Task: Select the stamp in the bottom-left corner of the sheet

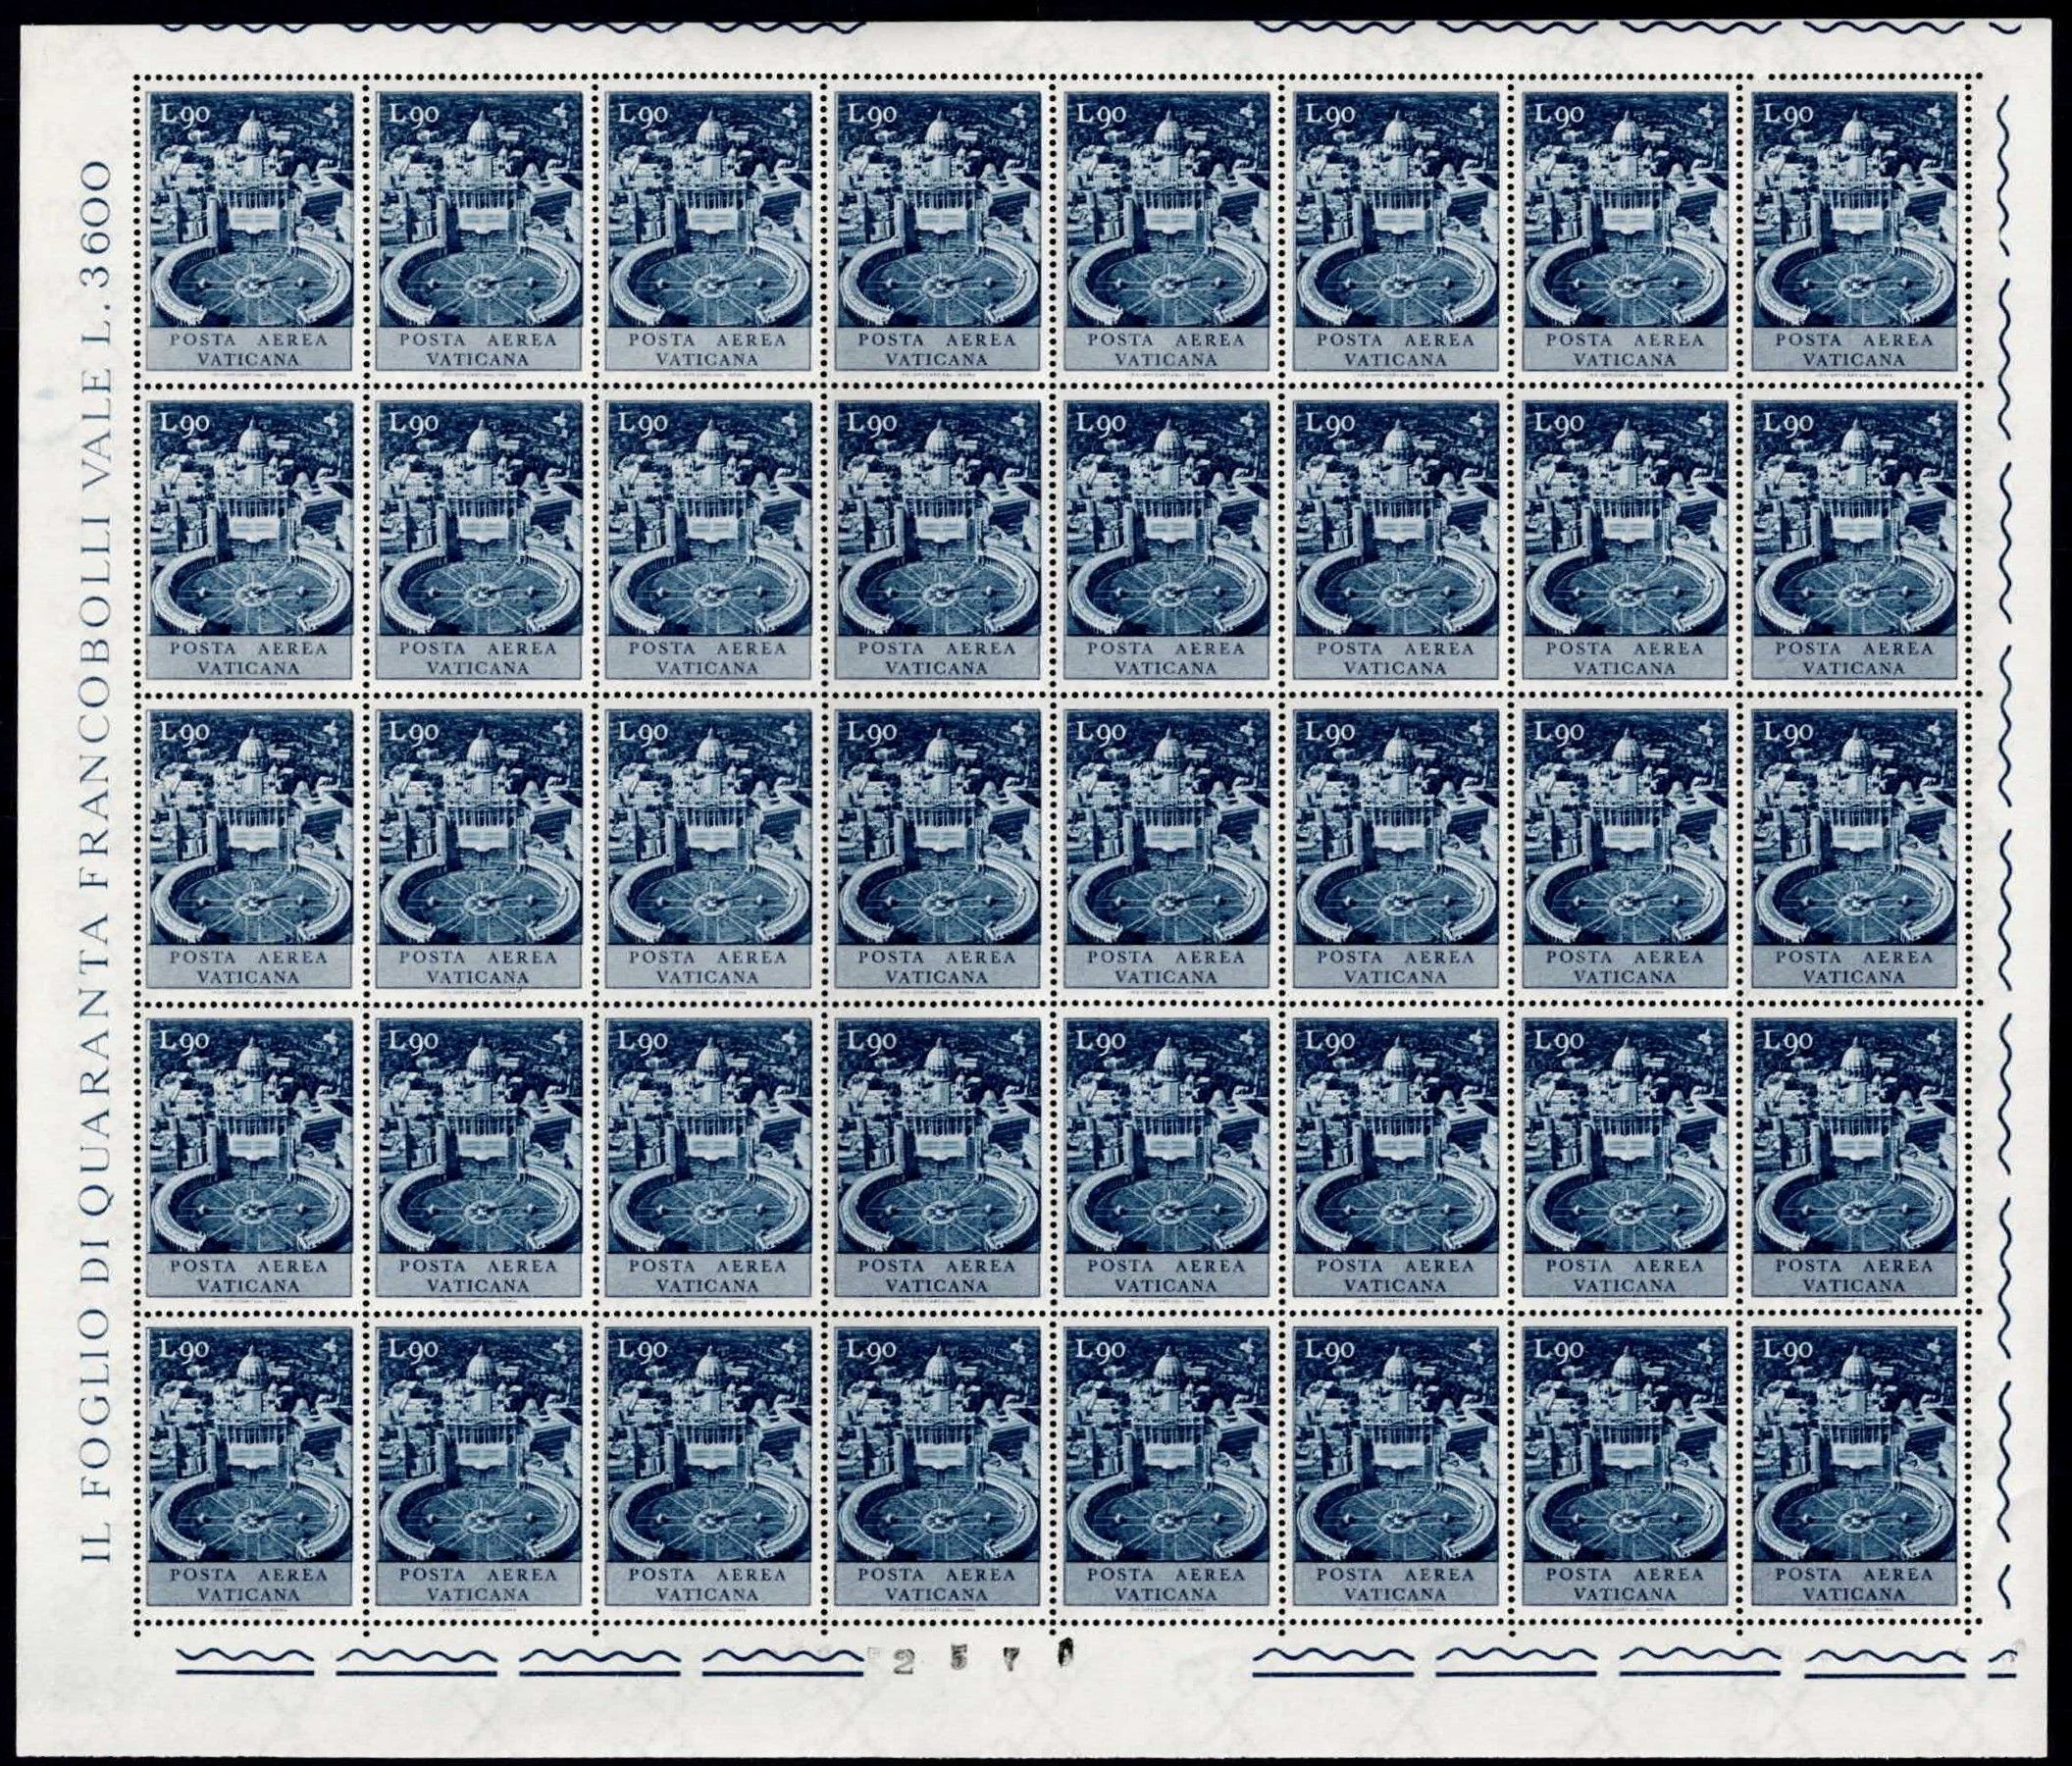Action: pos(251,1466)
